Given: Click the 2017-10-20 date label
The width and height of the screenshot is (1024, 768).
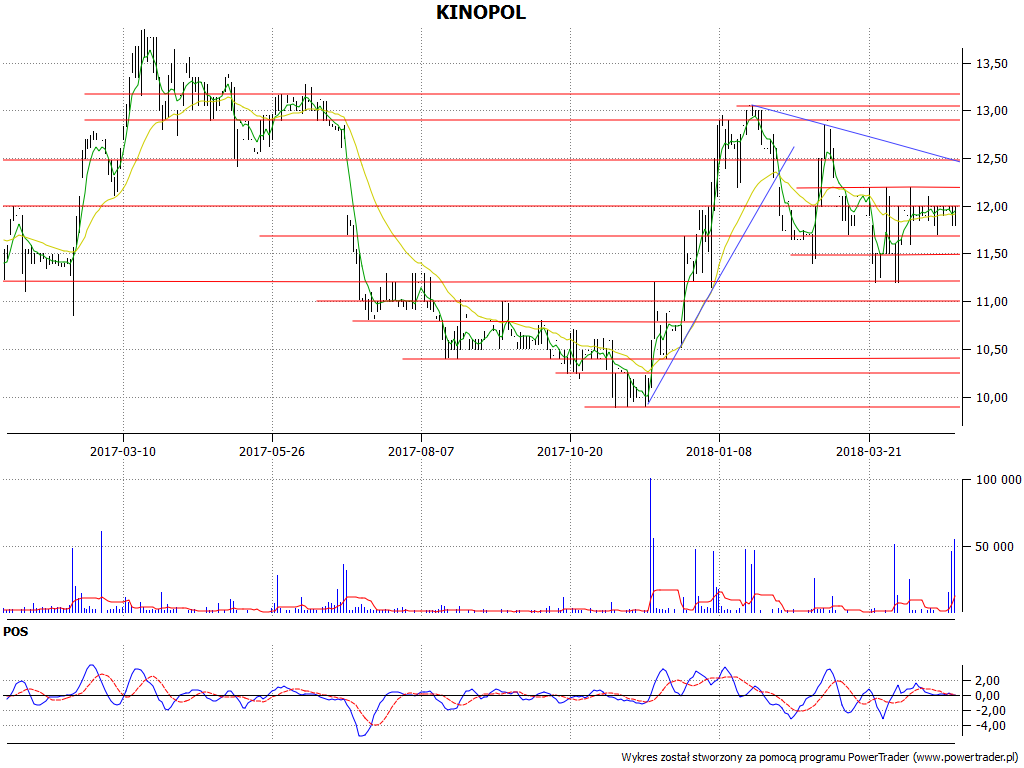Looking at the screenshot, I should click(569, 451).
